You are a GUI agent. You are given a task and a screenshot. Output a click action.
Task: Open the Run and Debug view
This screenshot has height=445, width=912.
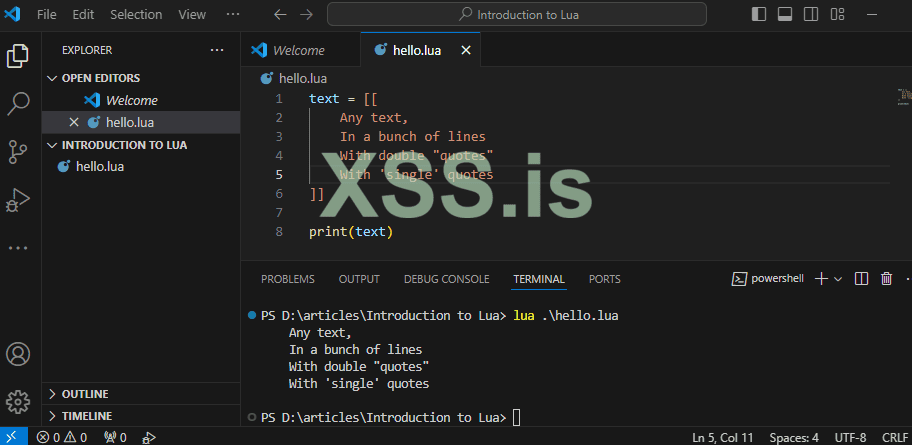(18, 200)
